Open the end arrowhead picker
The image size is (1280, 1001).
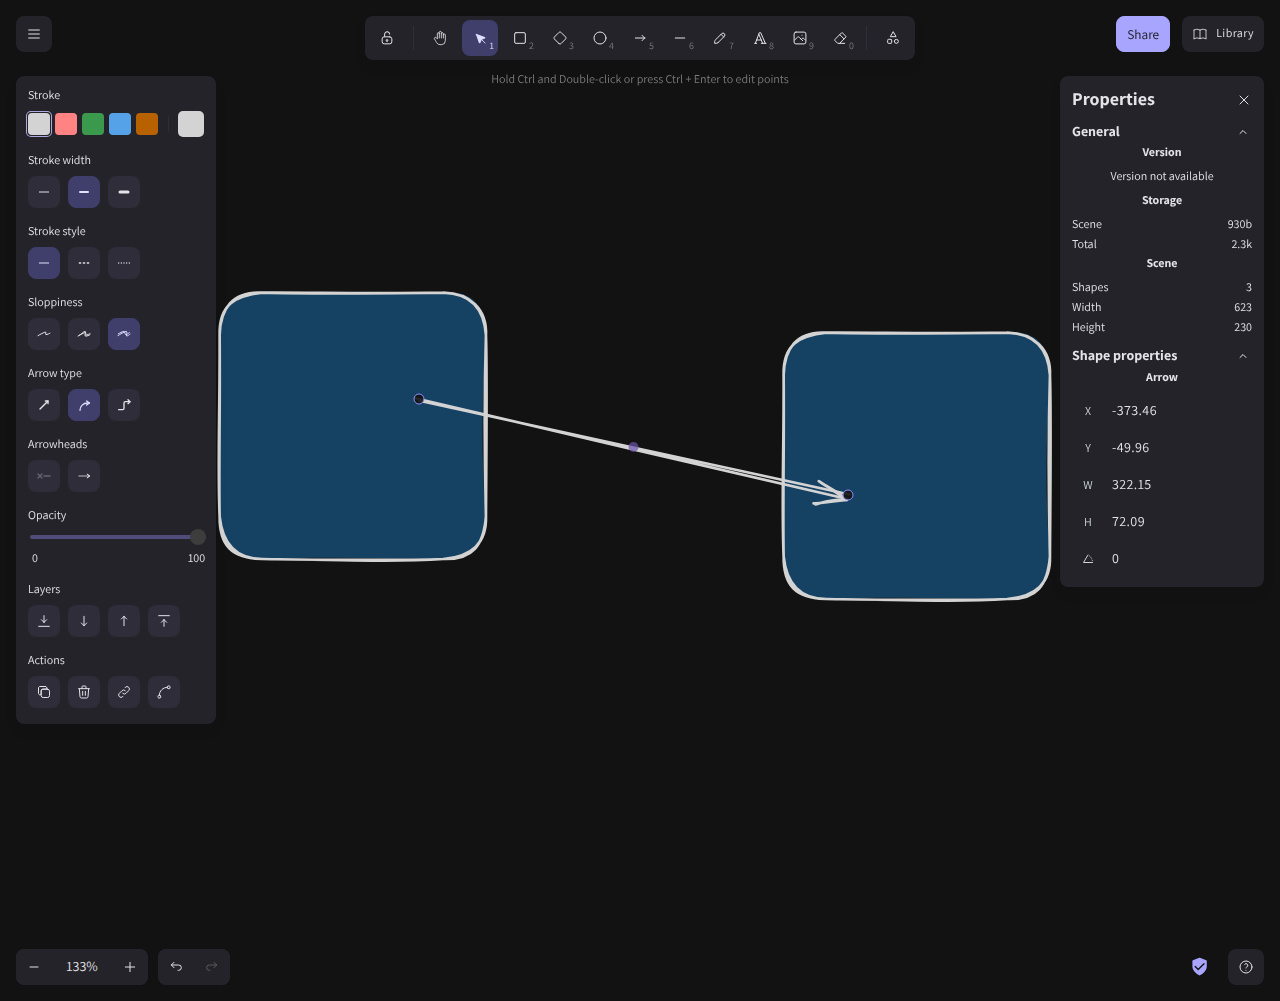[84, 476]
